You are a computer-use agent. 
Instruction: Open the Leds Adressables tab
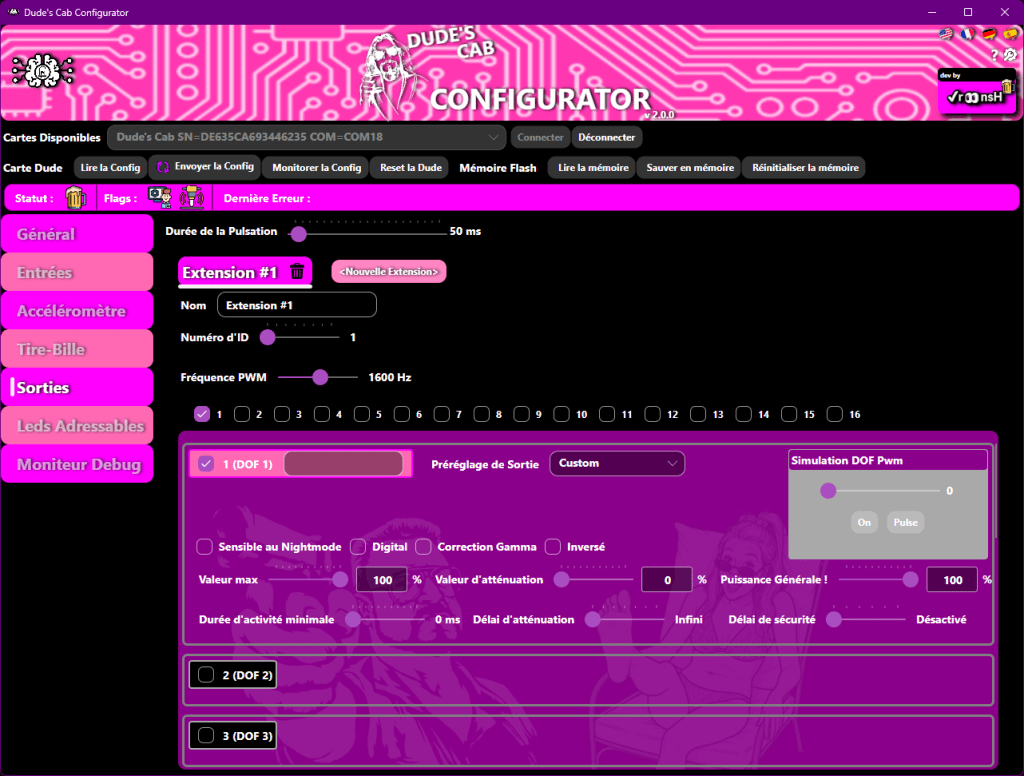click(77, 426)
